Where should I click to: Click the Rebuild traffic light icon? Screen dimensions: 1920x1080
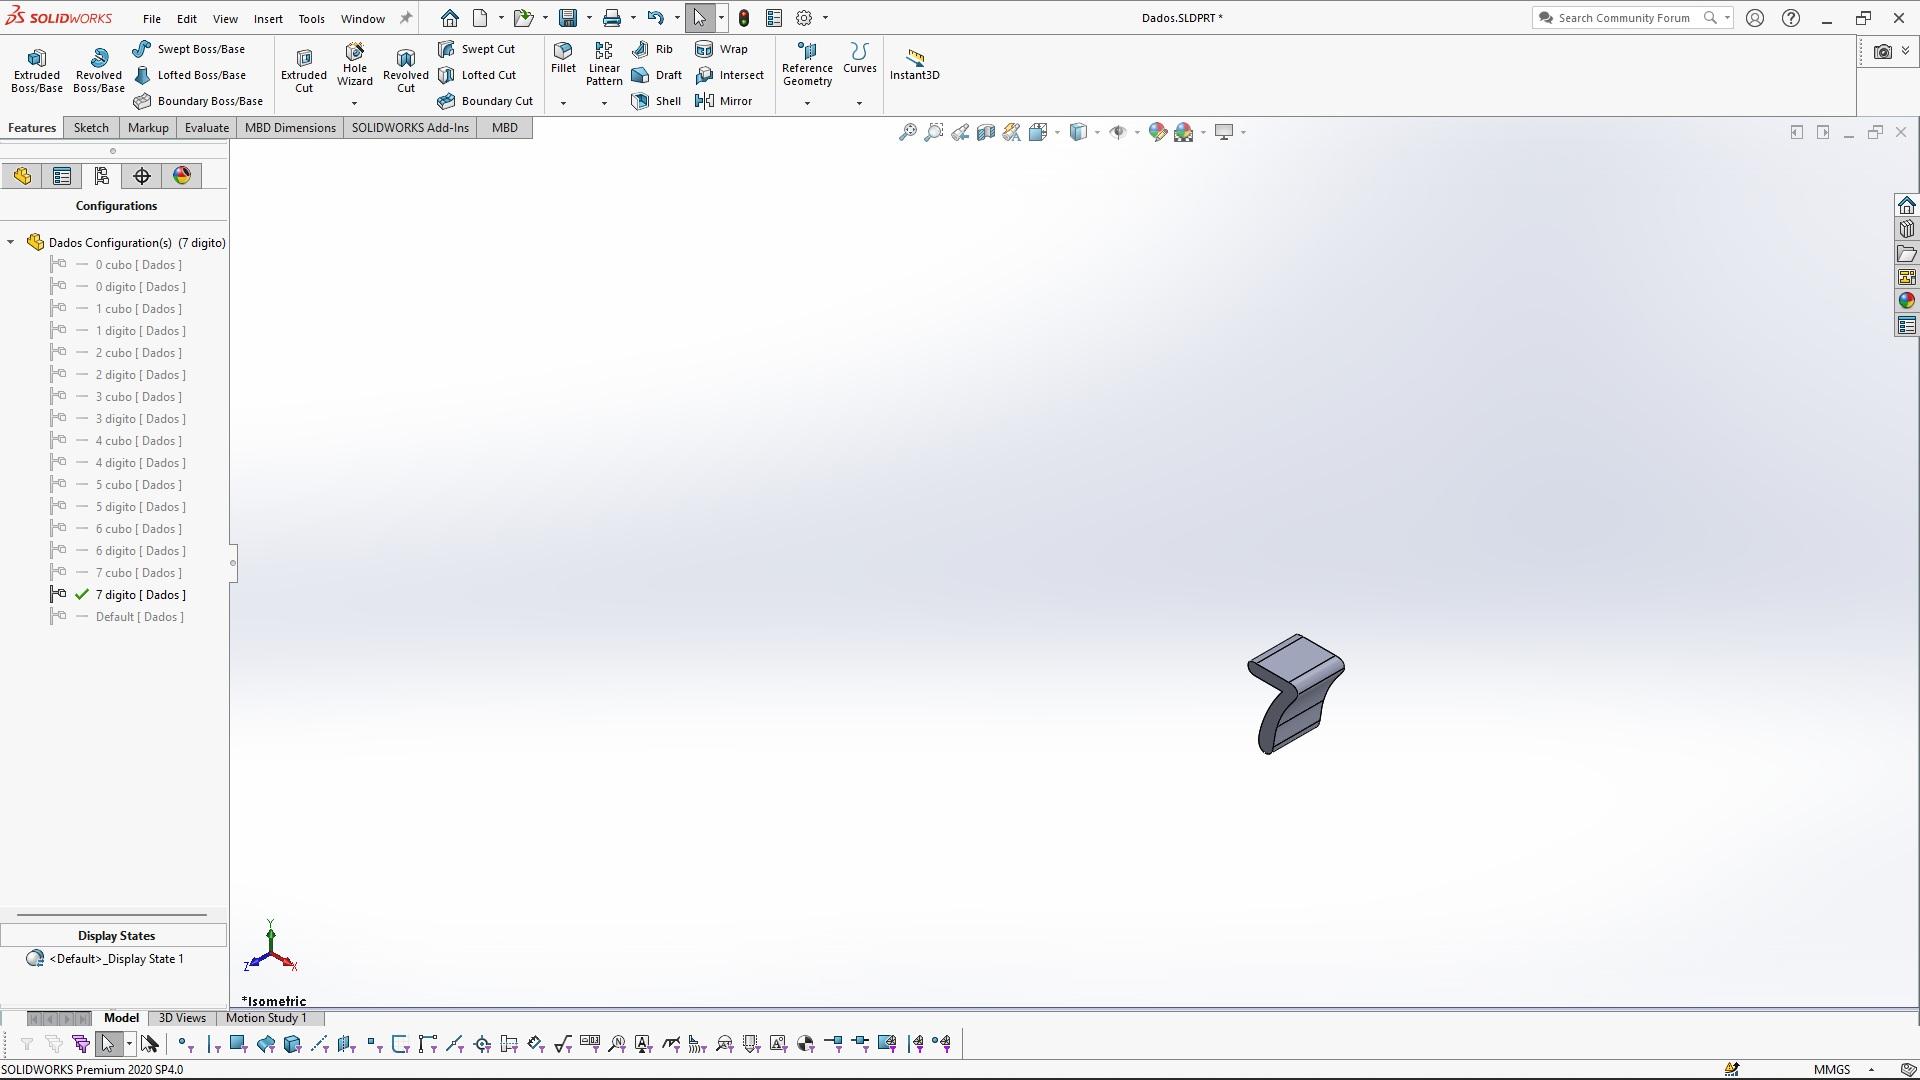[x=744, y=18]
